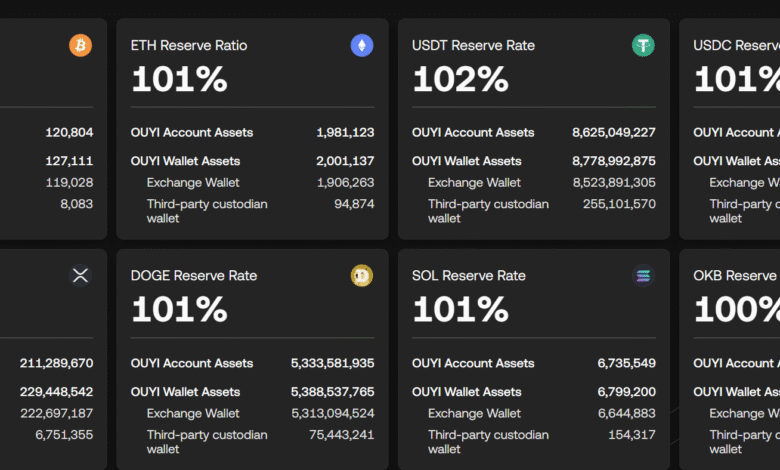Click BTC card value 119,028
780x470 pixels.
[x=69, y=183]
